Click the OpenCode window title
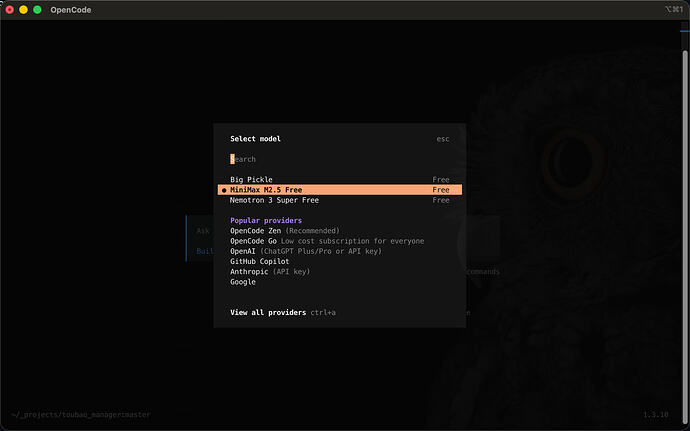Viewport: 690px width, 431px height. (x=71, y=10)
